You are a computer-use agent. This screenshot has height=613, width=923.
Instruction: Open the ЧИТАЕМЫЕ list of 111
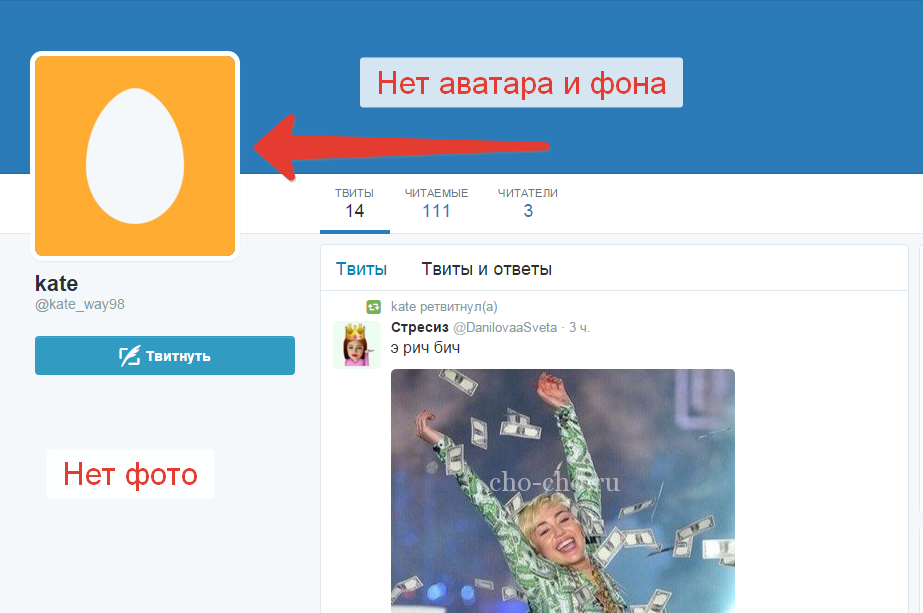pyautogui.click(x=436, y=203)
